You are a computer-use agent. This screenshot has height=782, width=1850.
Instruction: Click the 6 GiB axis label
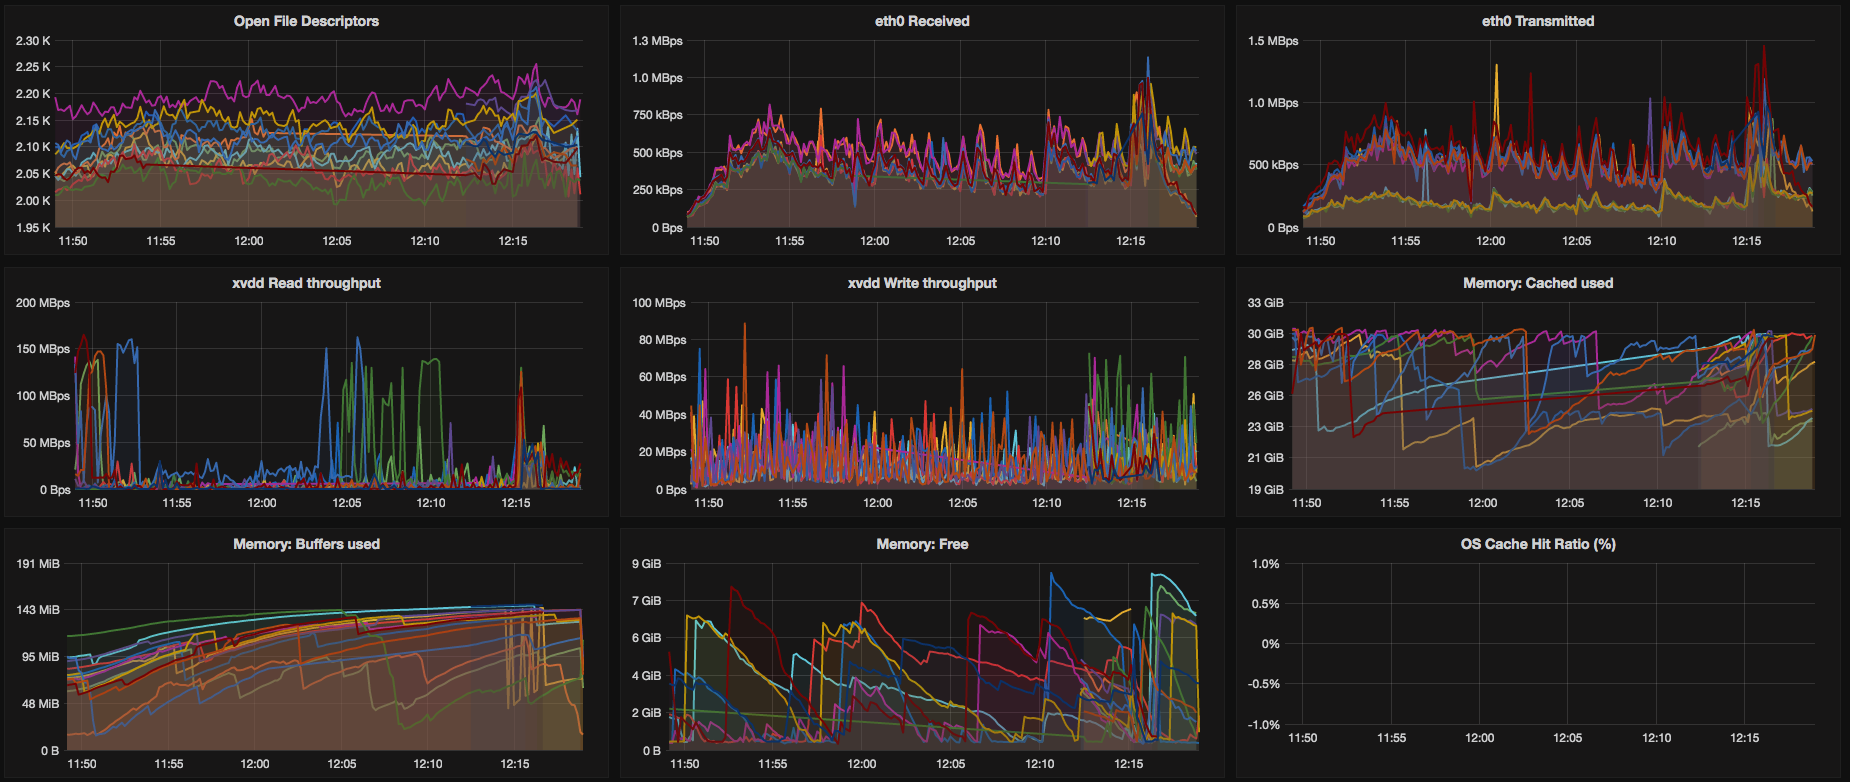point(646,638)
